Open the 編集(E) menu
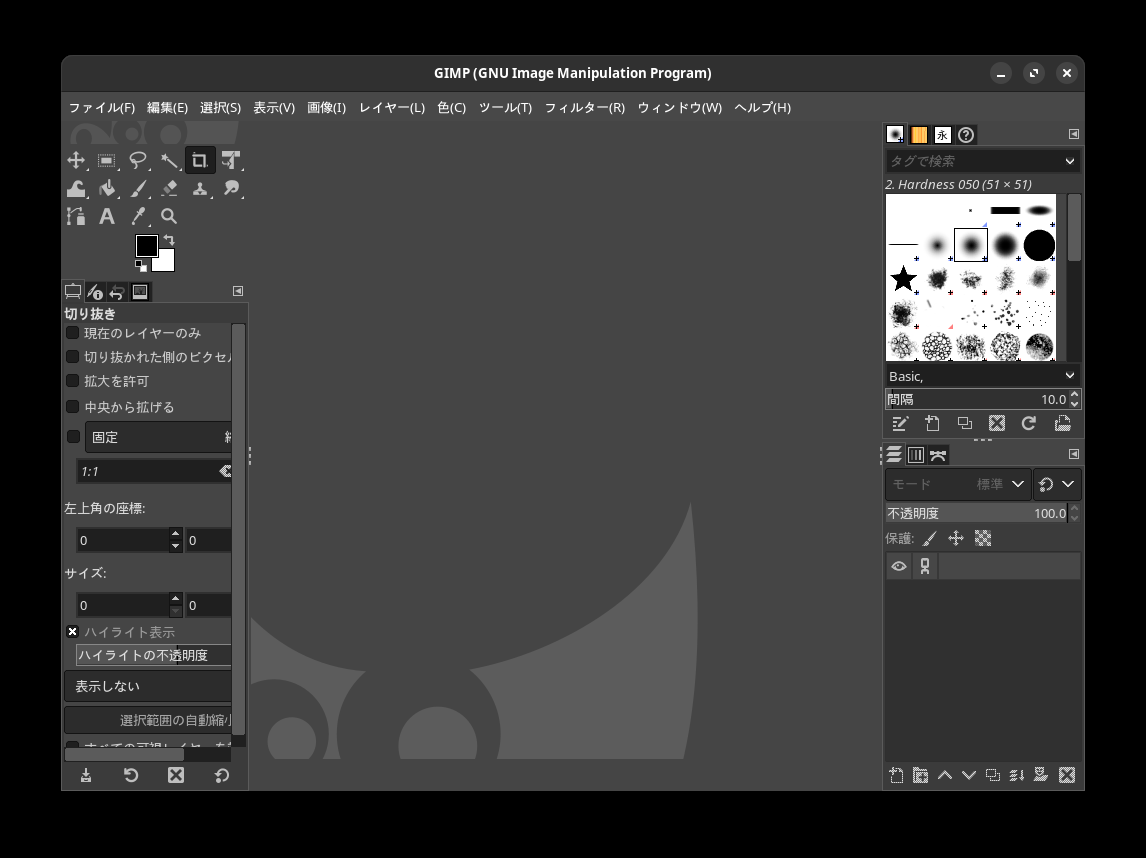Screen dimensions: 1146x858 (167, 107)
